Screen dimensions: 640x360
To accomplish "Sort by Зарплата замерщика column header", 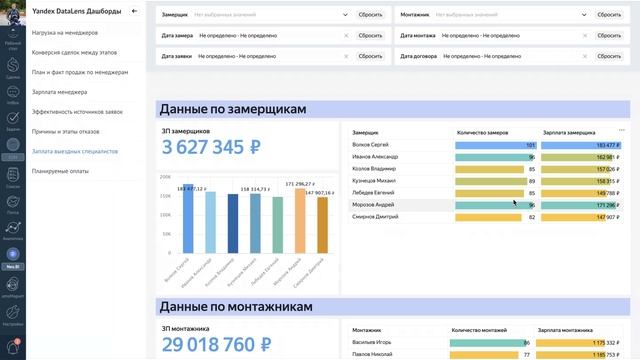I will [x=569, y=133].
